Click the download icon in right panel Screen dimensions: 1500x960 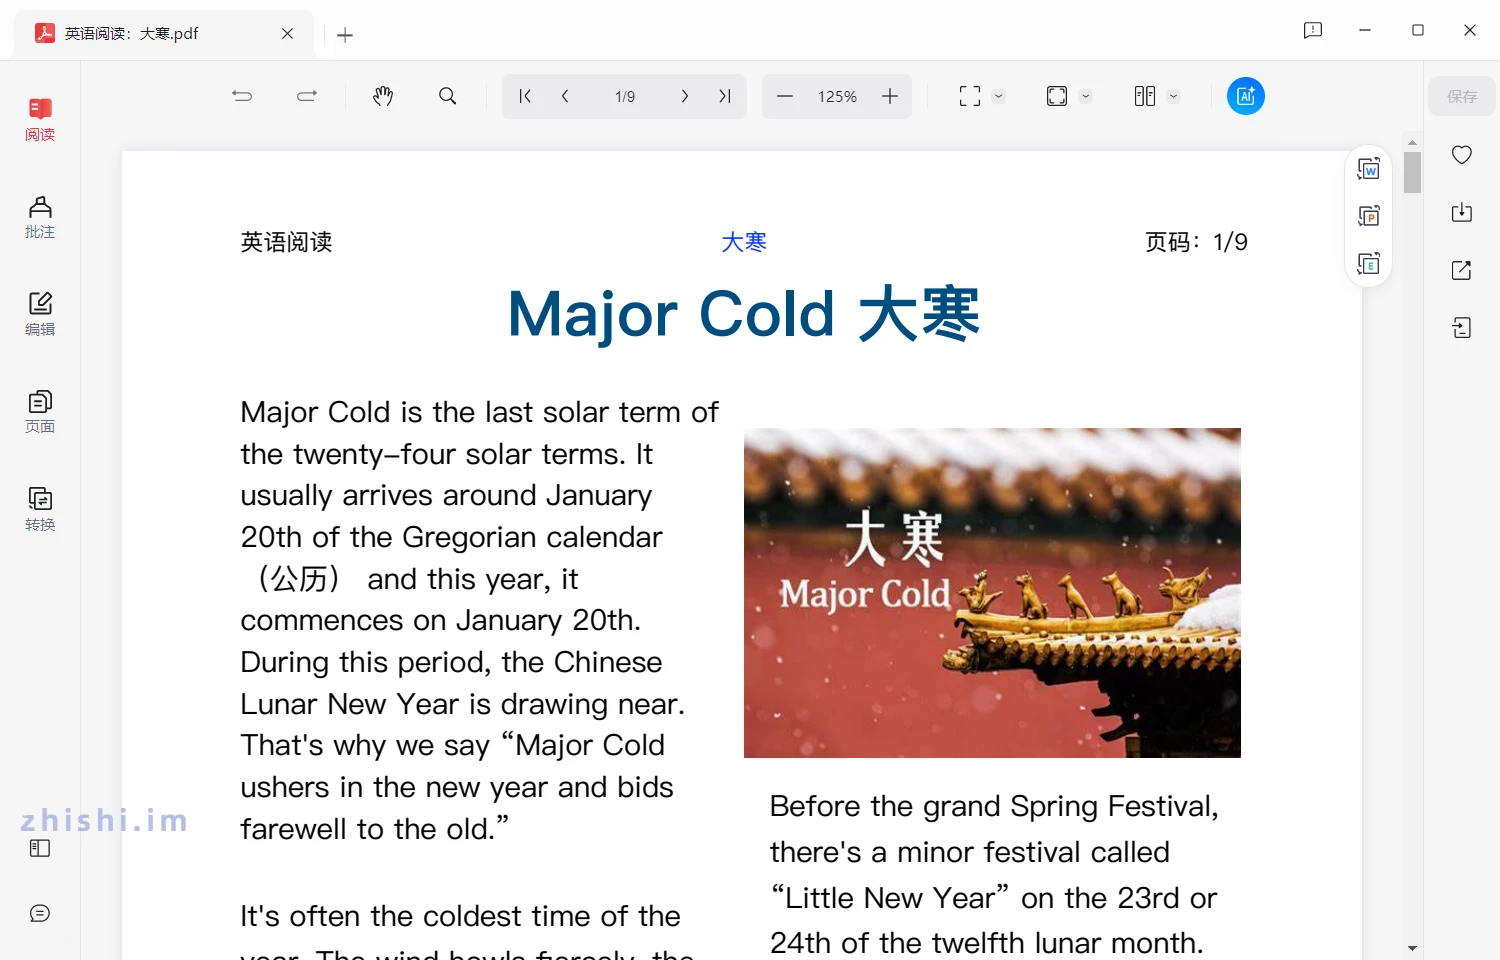tap(1462, 212)
